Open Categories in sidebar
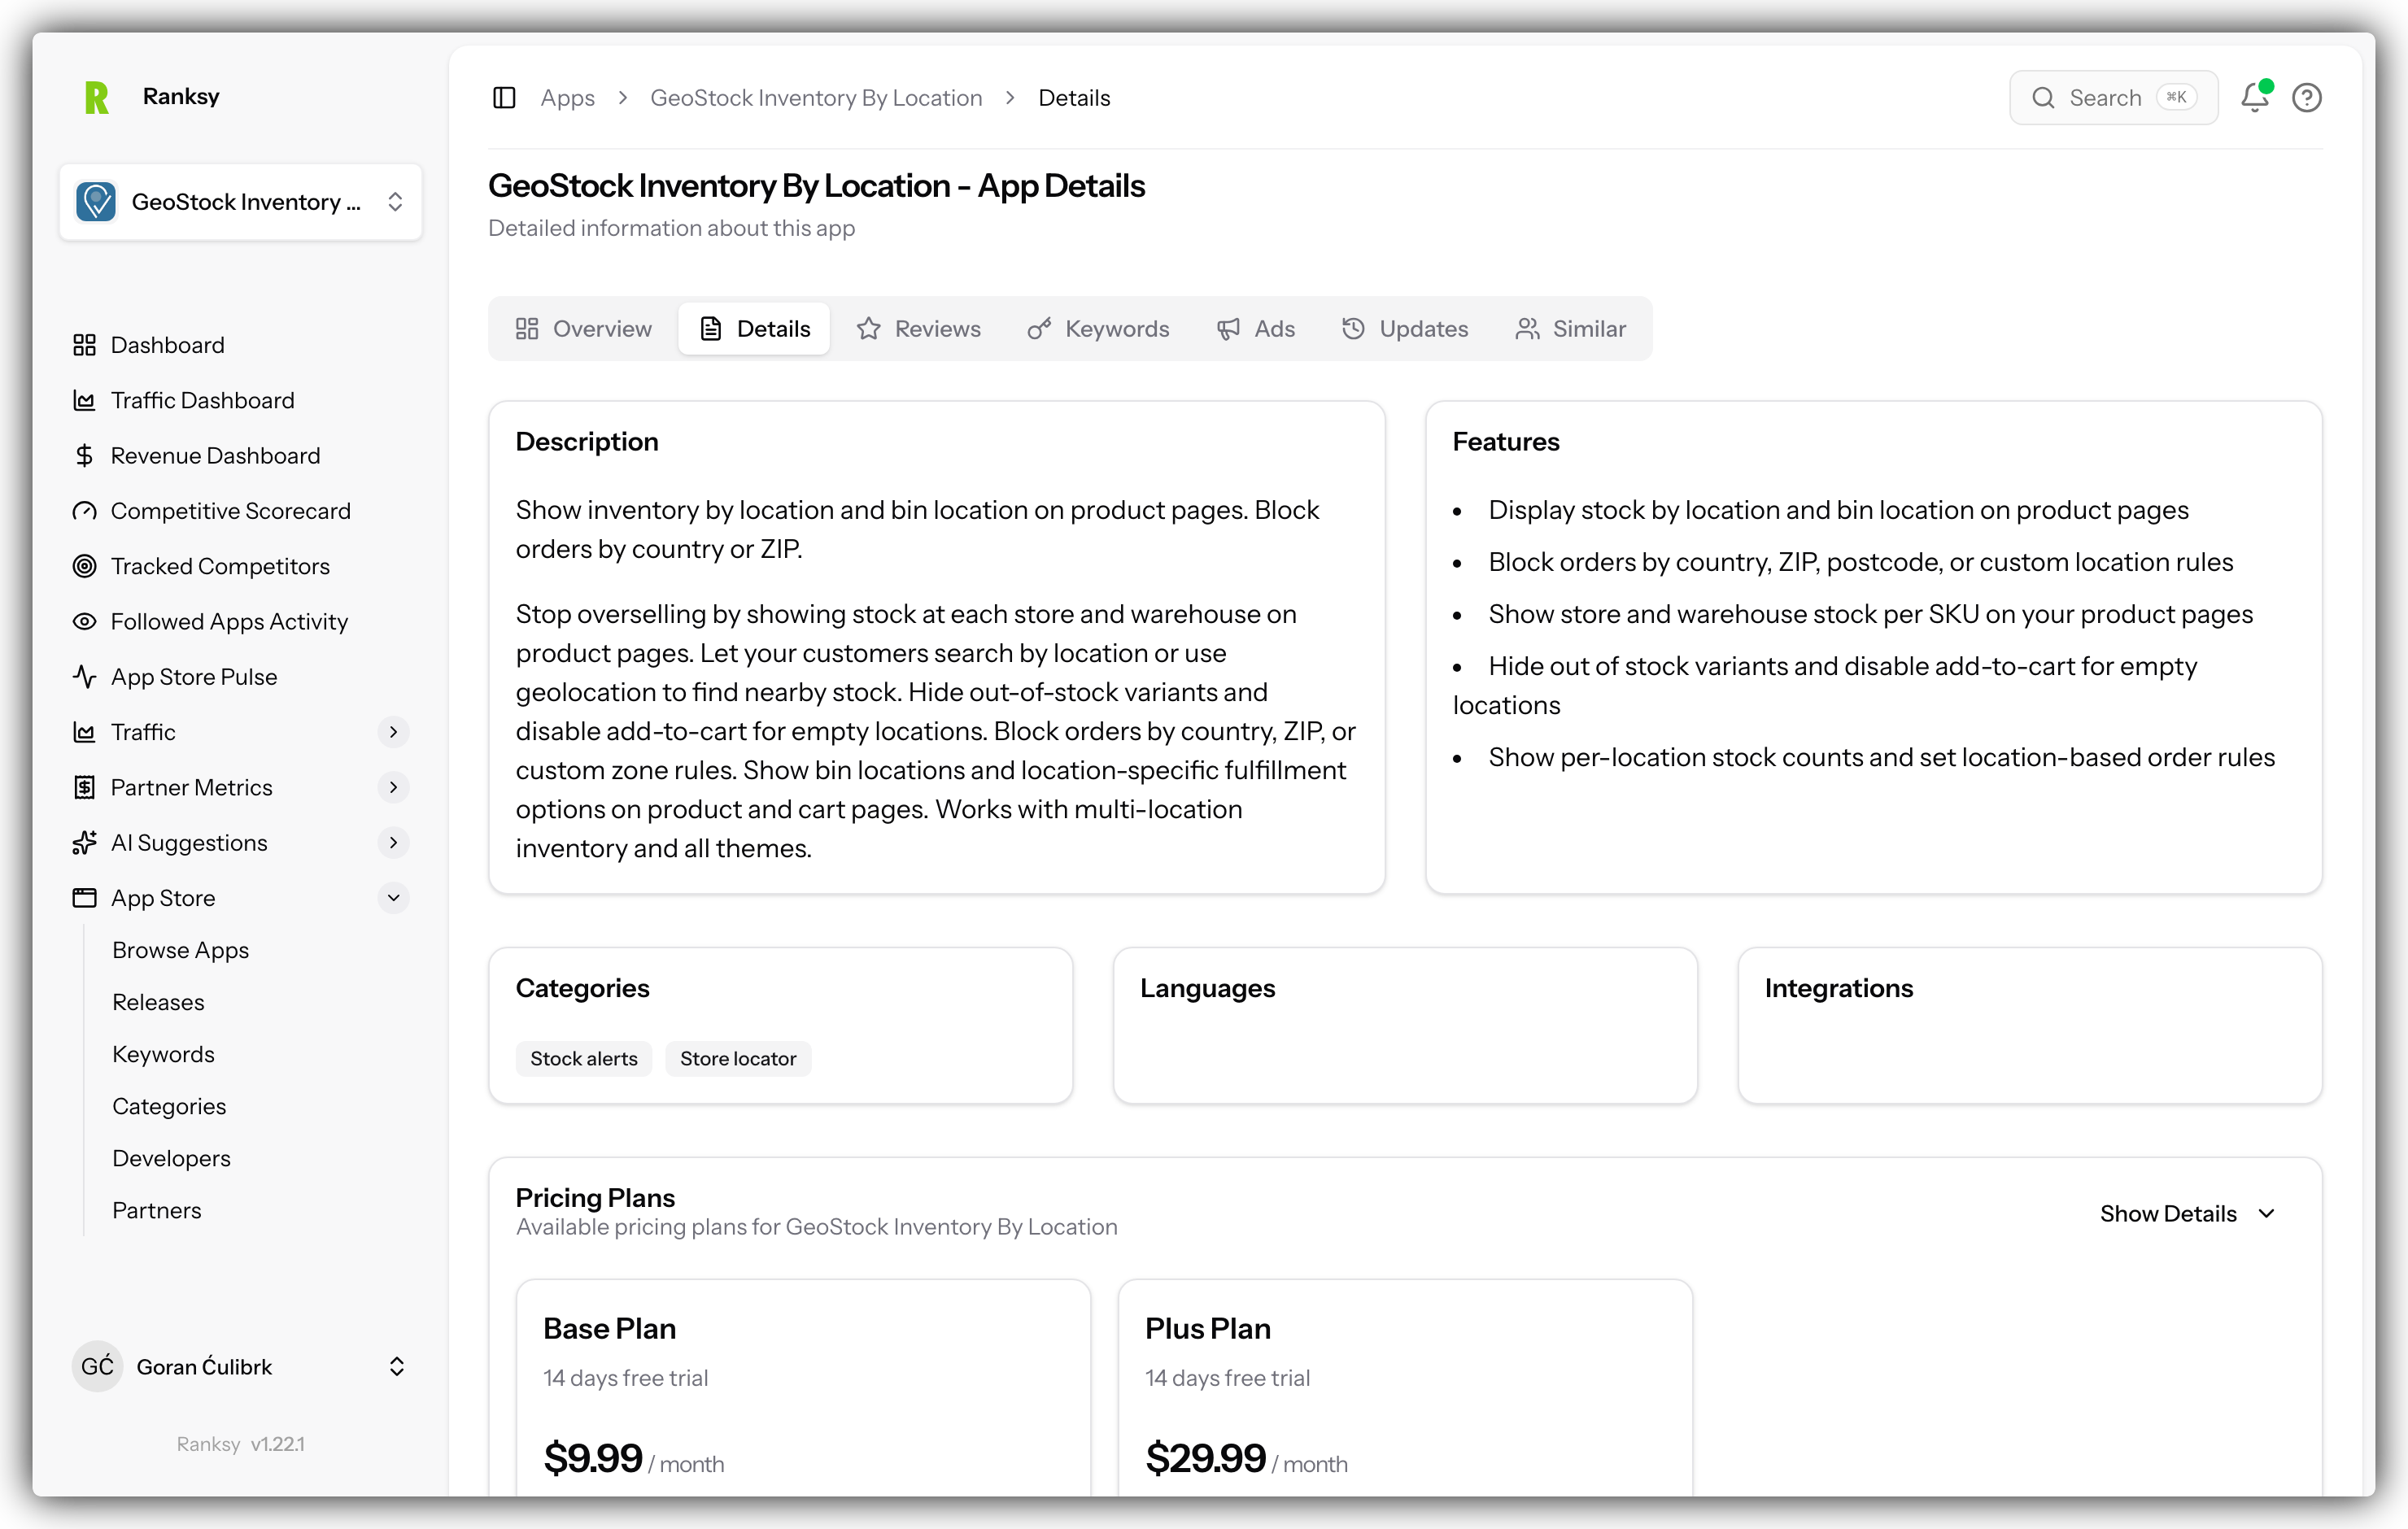The width and height of the screenshot is (2408, 1529). pos(169,1106)
